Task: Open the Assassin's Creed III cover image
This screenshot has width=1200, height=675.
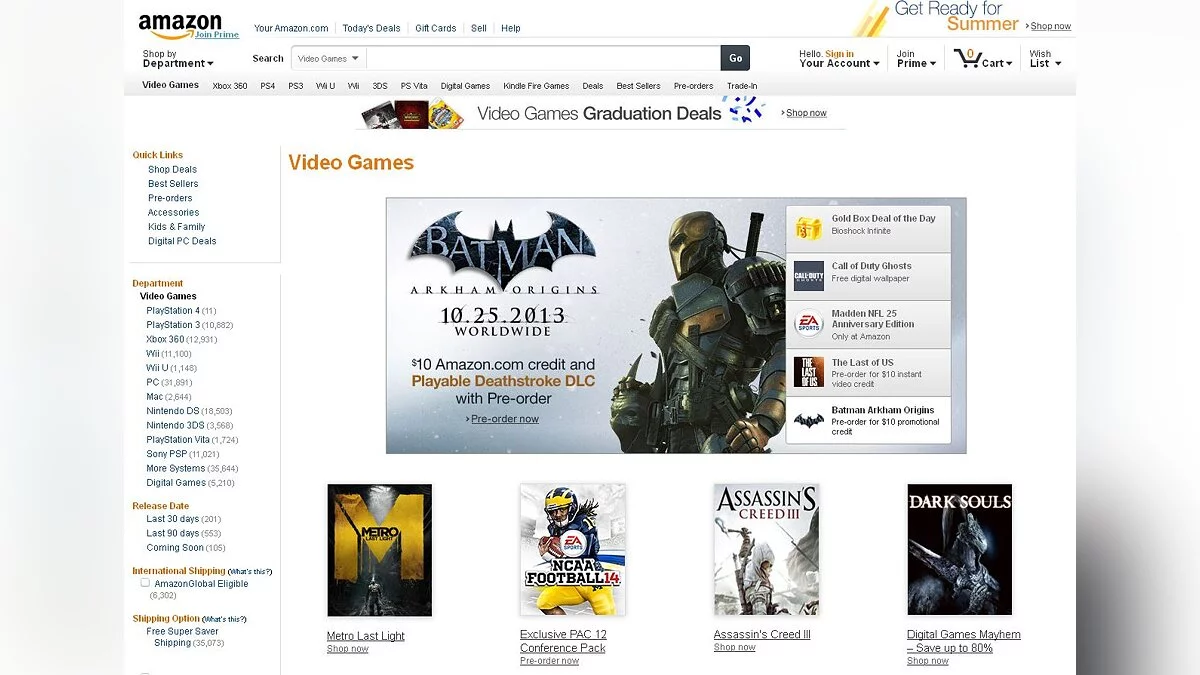Action: [x=766, y=550]
